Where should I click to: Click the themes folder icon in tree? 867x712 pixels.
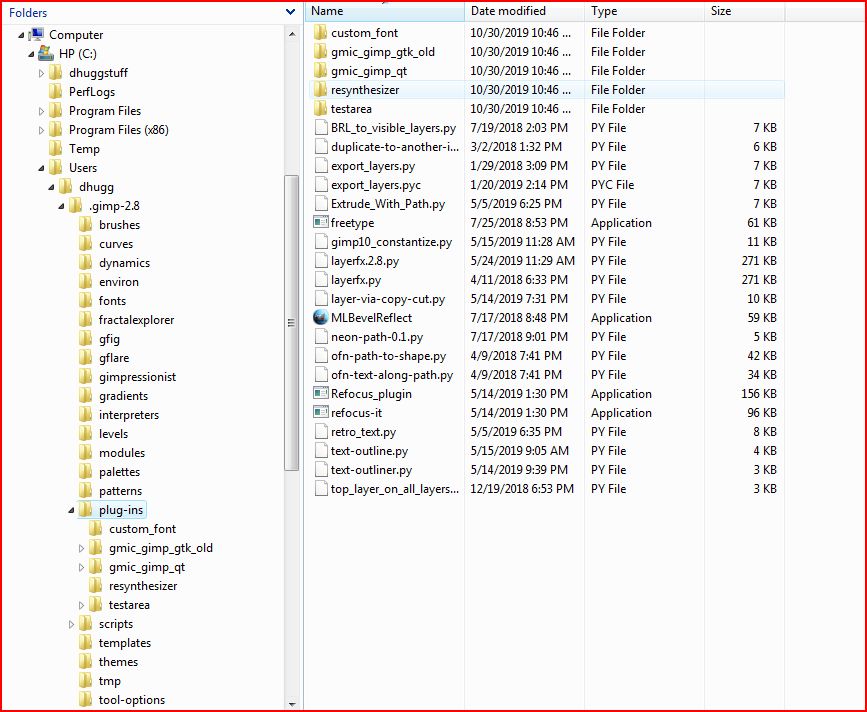[x=86, y=662]
